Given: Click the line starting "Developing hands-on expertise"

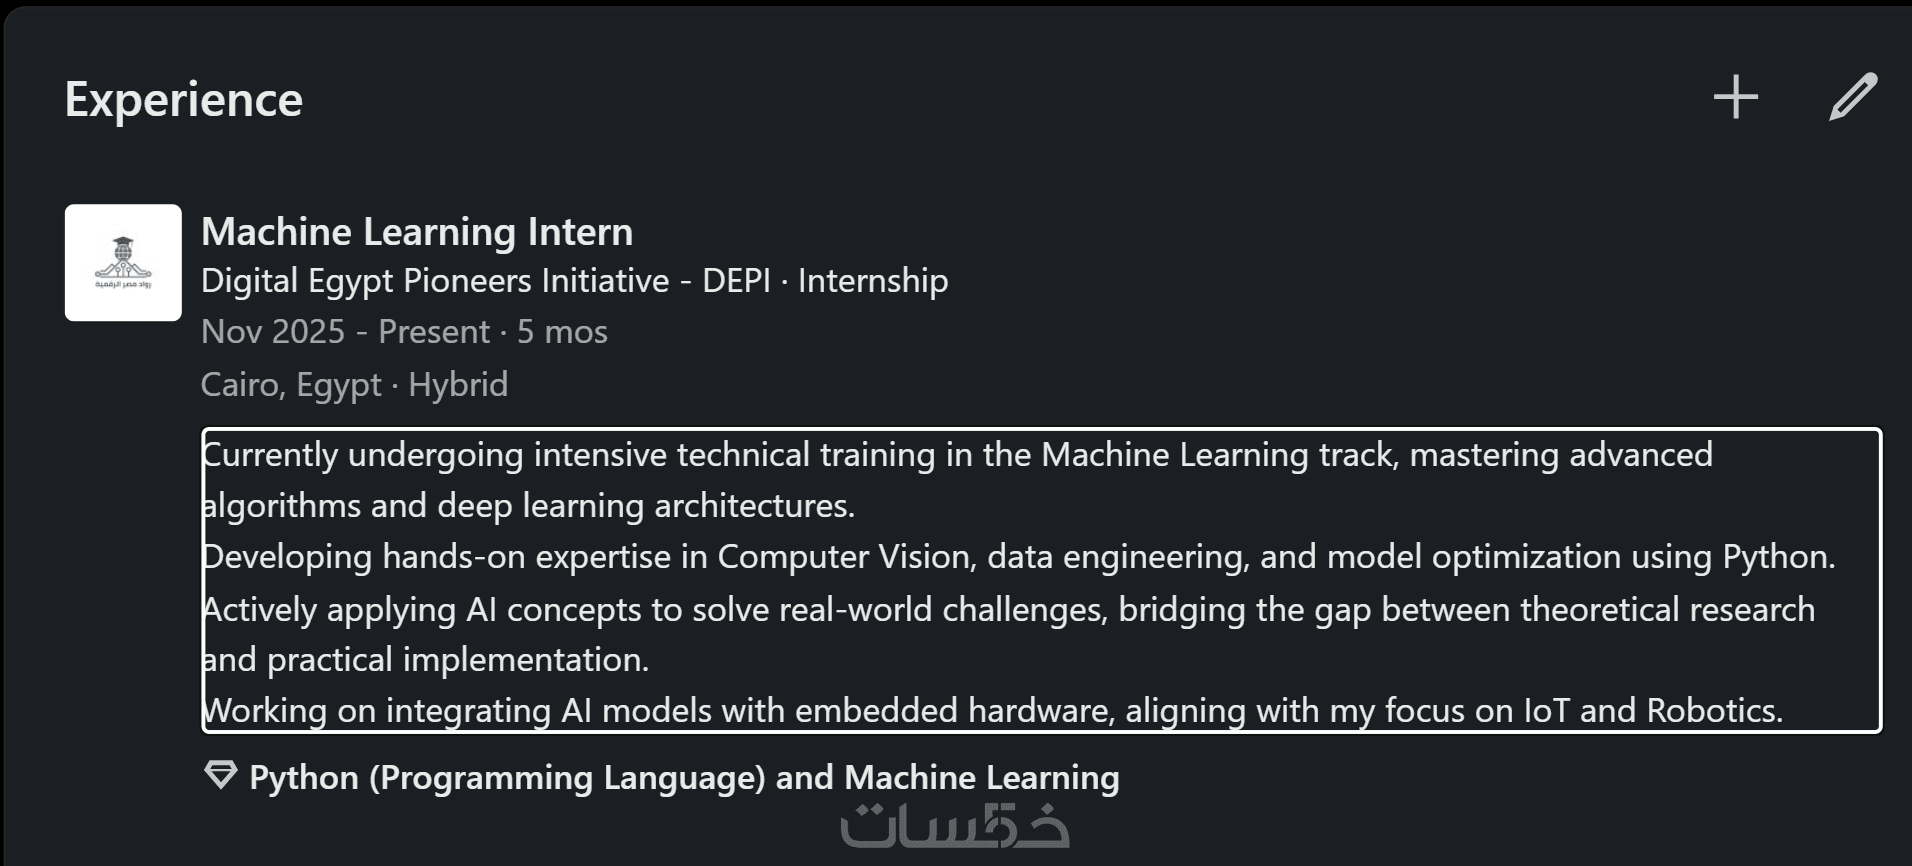Looking at the screenshot, I should [x=1018, y=557].
